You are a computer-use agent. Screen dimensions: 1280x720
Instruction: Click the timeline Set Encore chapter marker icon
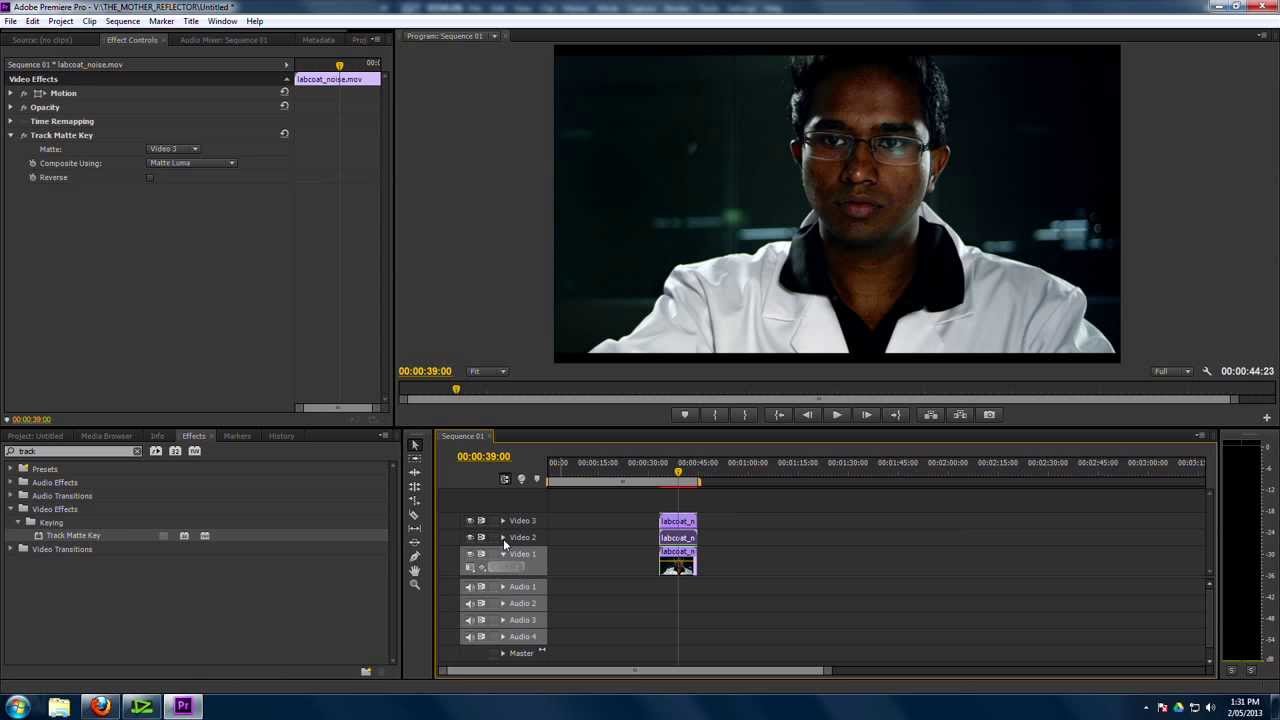521,479
